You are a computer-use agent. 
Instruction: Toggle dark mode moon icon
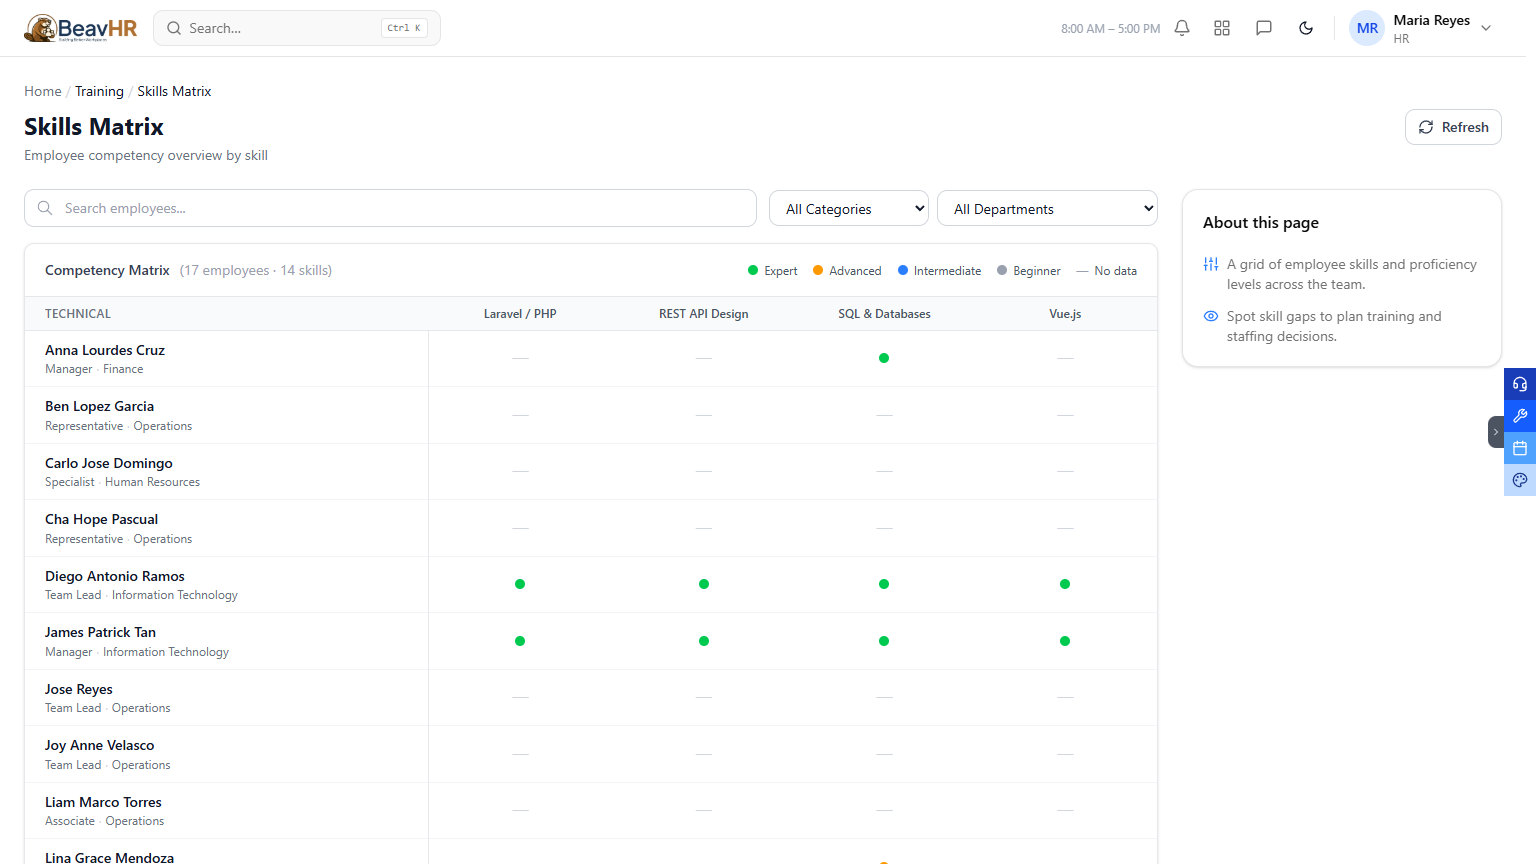pyautogui.click(x=1306, y=28)
